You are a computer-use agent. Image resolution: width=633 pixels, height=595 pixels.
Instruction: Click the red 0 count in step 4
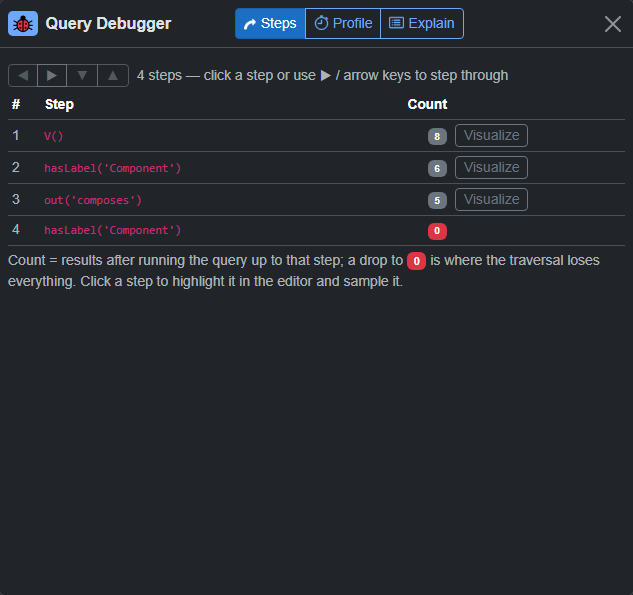tap(437, 231)
